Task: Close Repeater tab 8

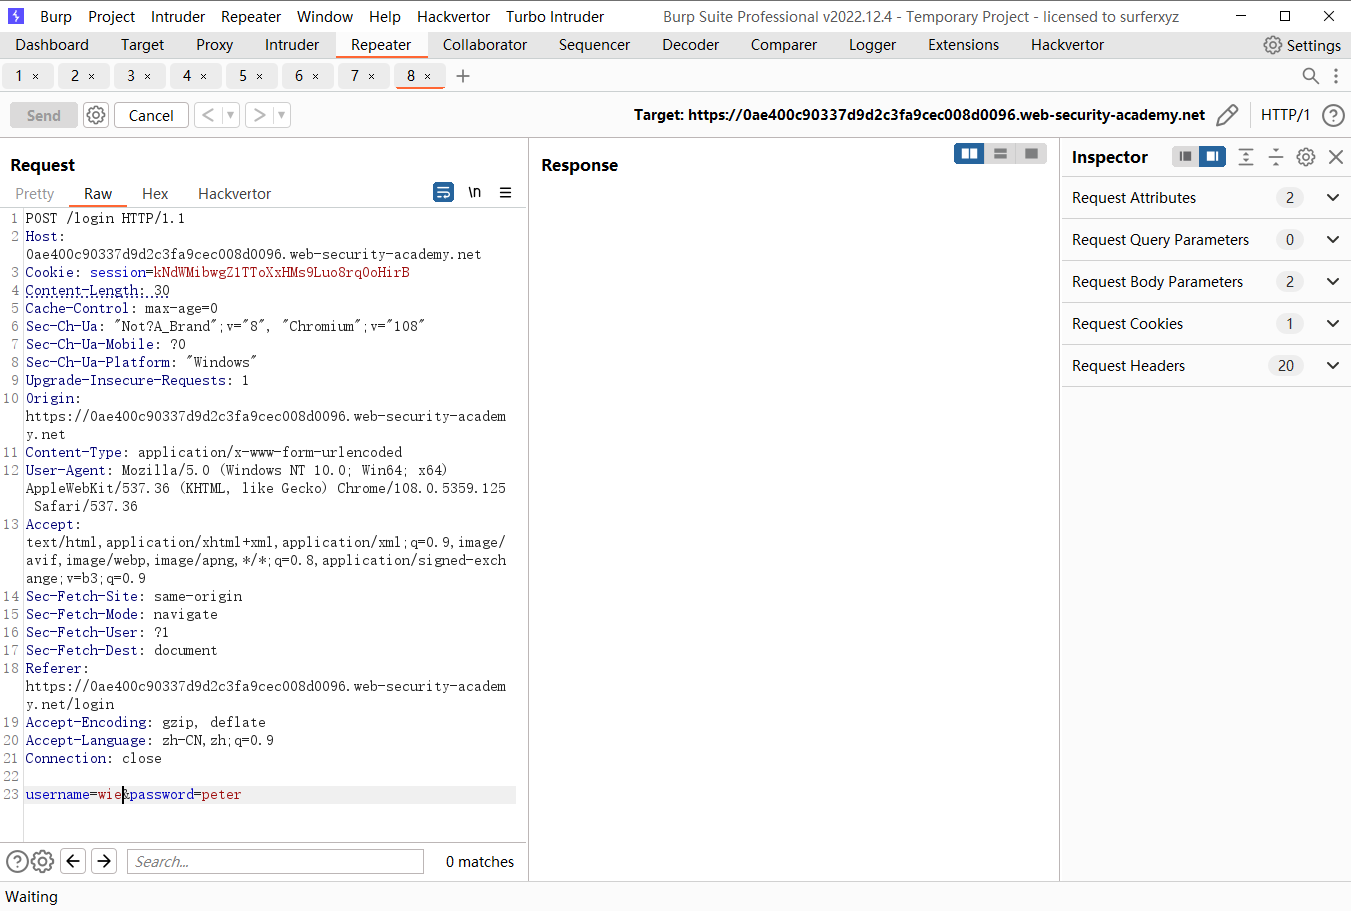Action: (x=428, y=76)
